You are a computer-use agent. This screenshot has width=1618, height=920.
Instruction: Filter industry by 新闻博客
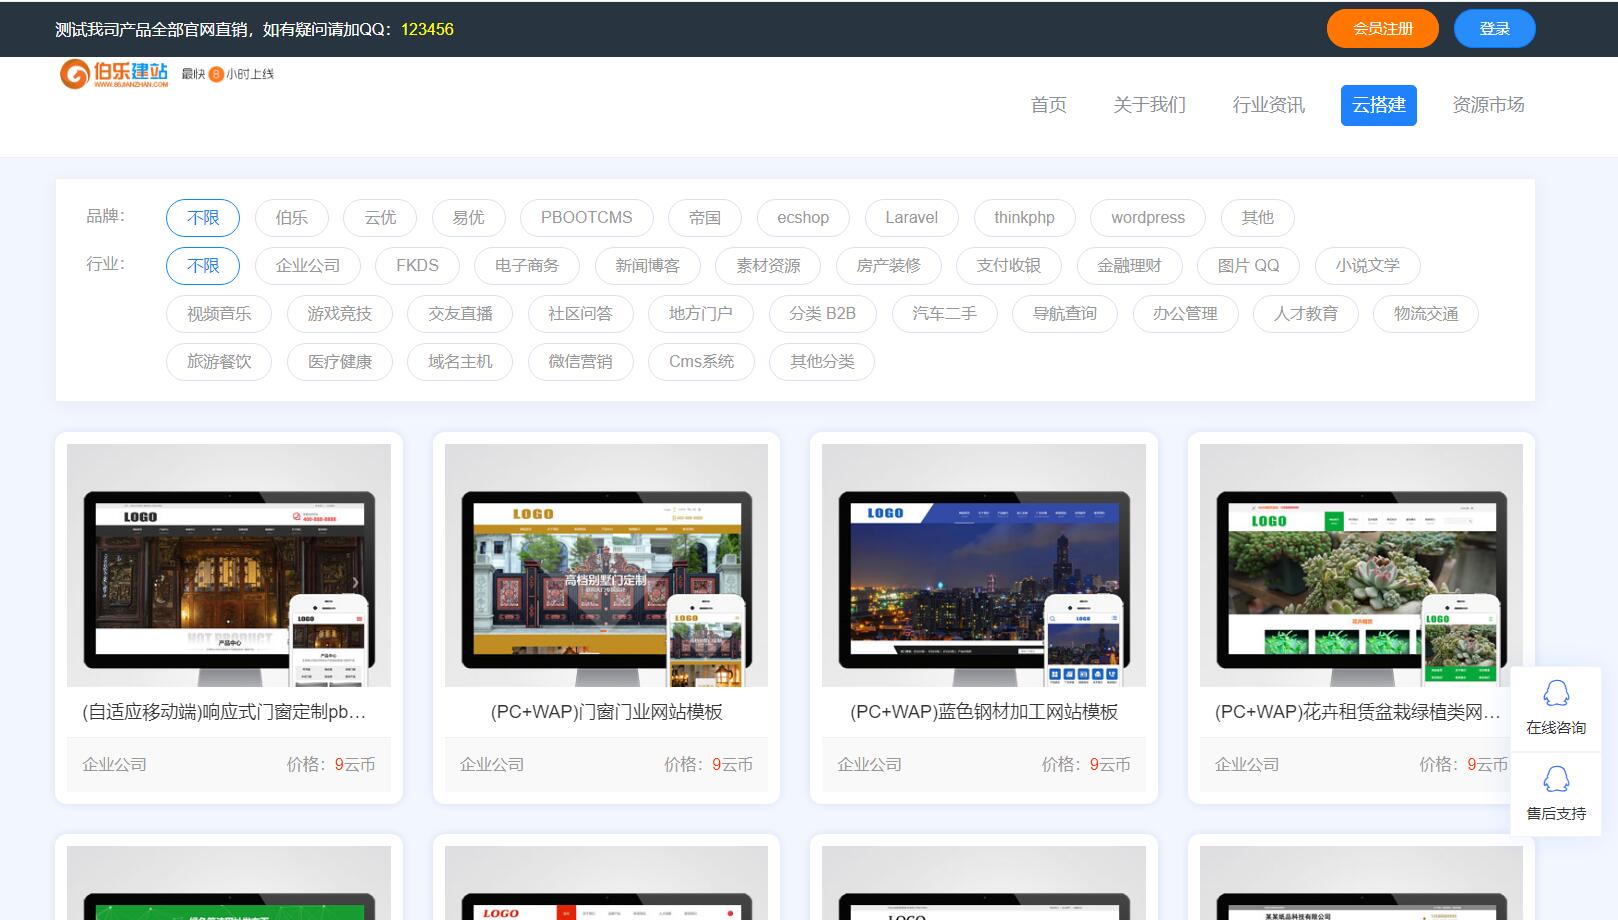(x=647, y=265)
